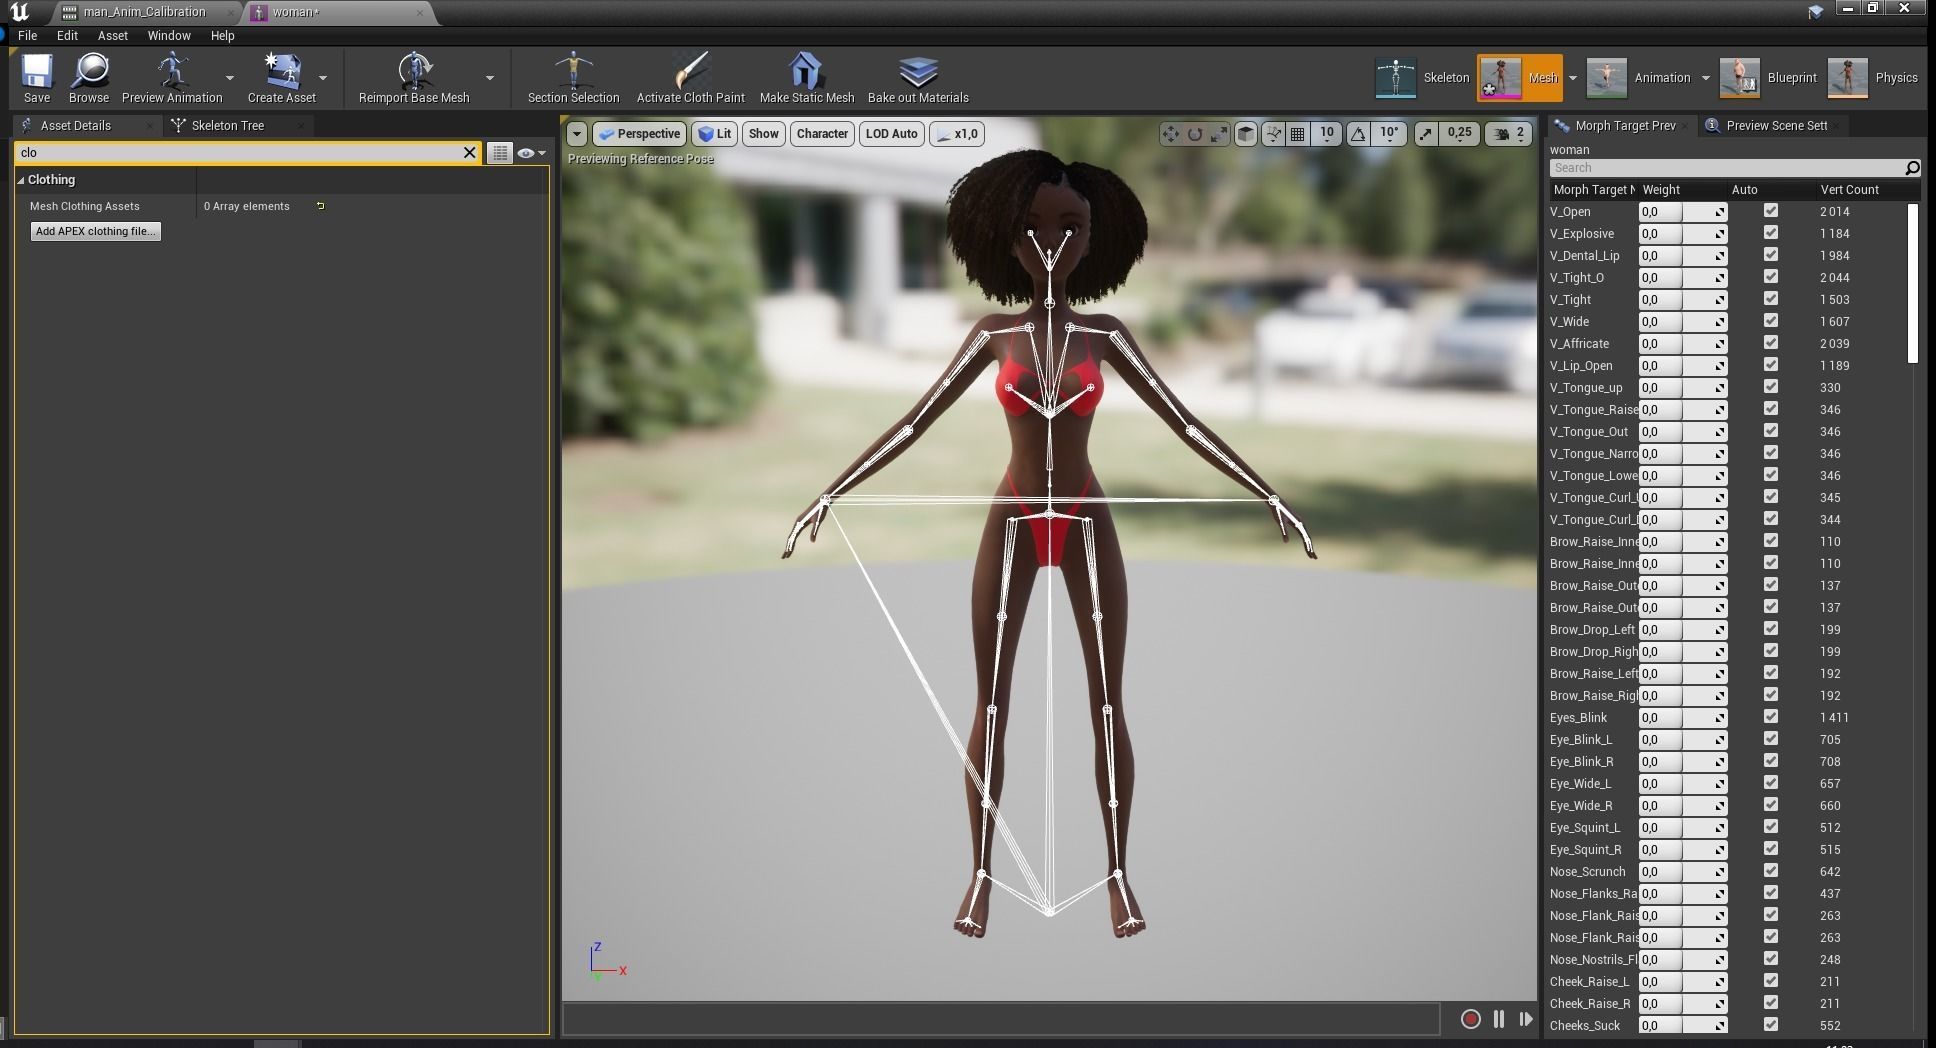Open Reimport Base Mesh dropdown arrow
The width and height of the screenshot is (1936, 1048).
click(x=490, y=78)
